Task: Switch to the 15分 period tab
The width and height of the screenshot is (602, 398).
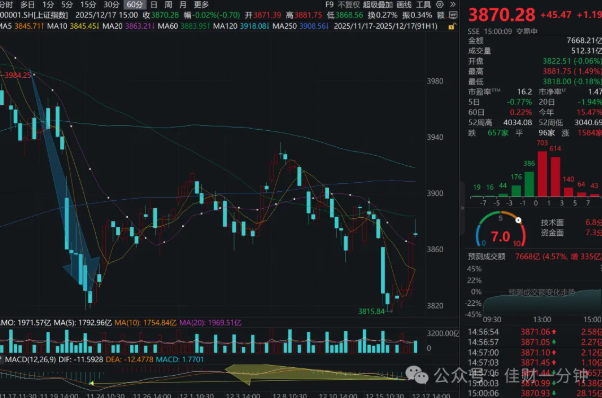Action: (x=88, y=5)
